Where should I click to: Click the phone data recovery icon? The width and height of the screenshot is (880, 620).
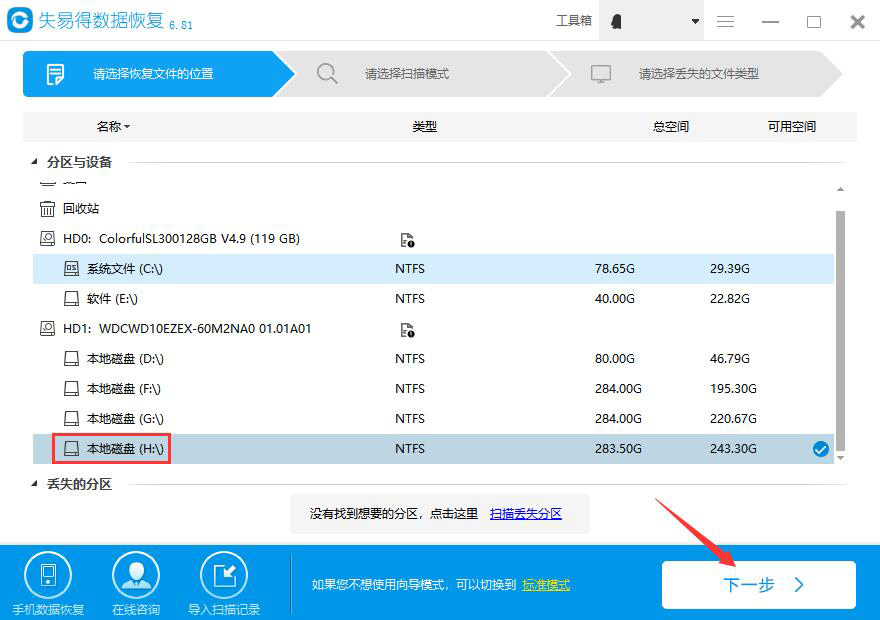48,576
